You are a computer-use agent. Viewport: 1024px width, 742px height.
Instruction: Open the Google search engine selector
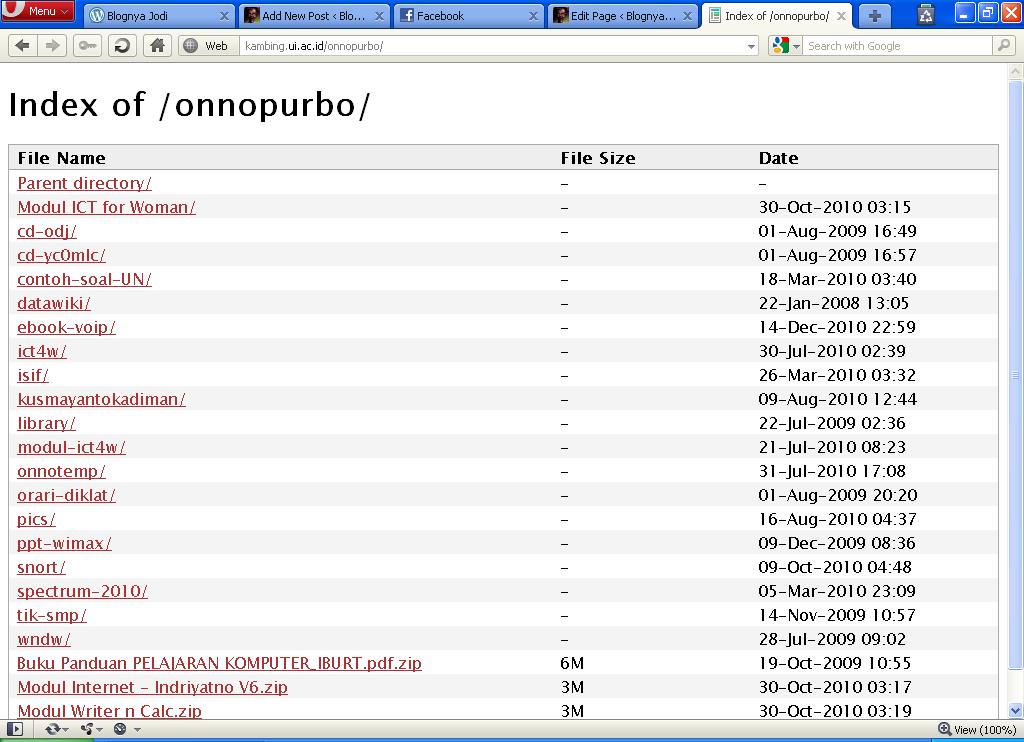[786, 46]
